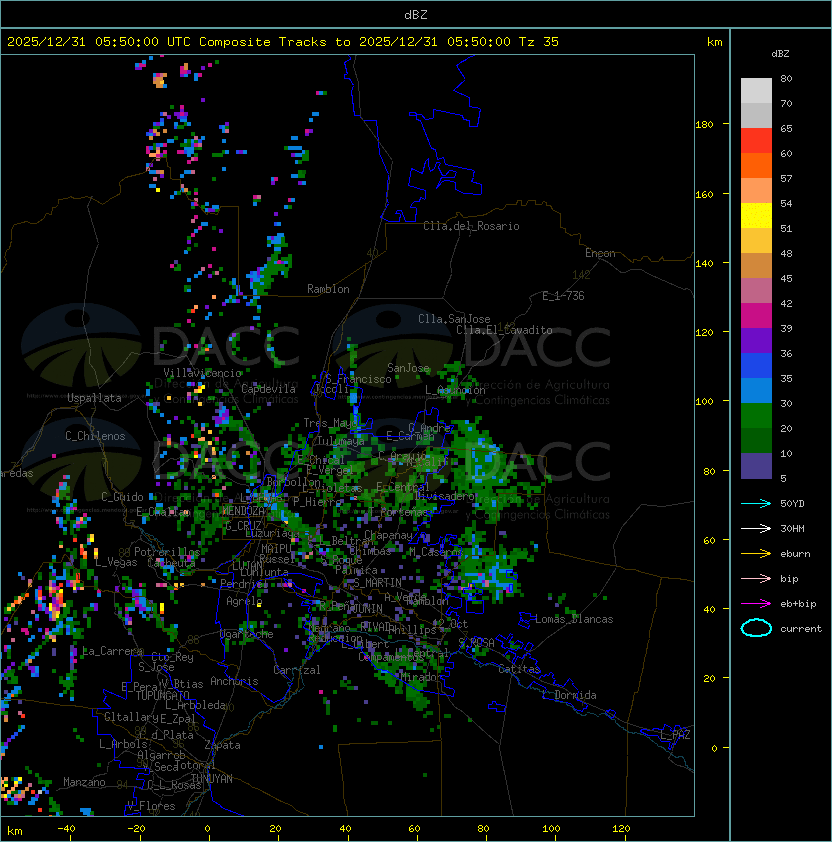This screenshot has height=842, width=832.
Task: Select the magenta 39-42 dBZ swatch
Action: (756, 315)
